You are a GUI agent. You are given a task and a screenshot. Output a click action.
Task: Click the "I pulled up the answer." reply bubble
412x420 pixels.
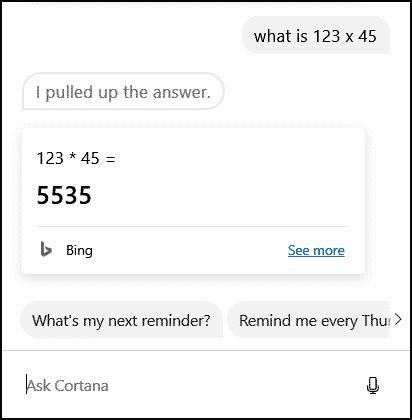point(123,92)
